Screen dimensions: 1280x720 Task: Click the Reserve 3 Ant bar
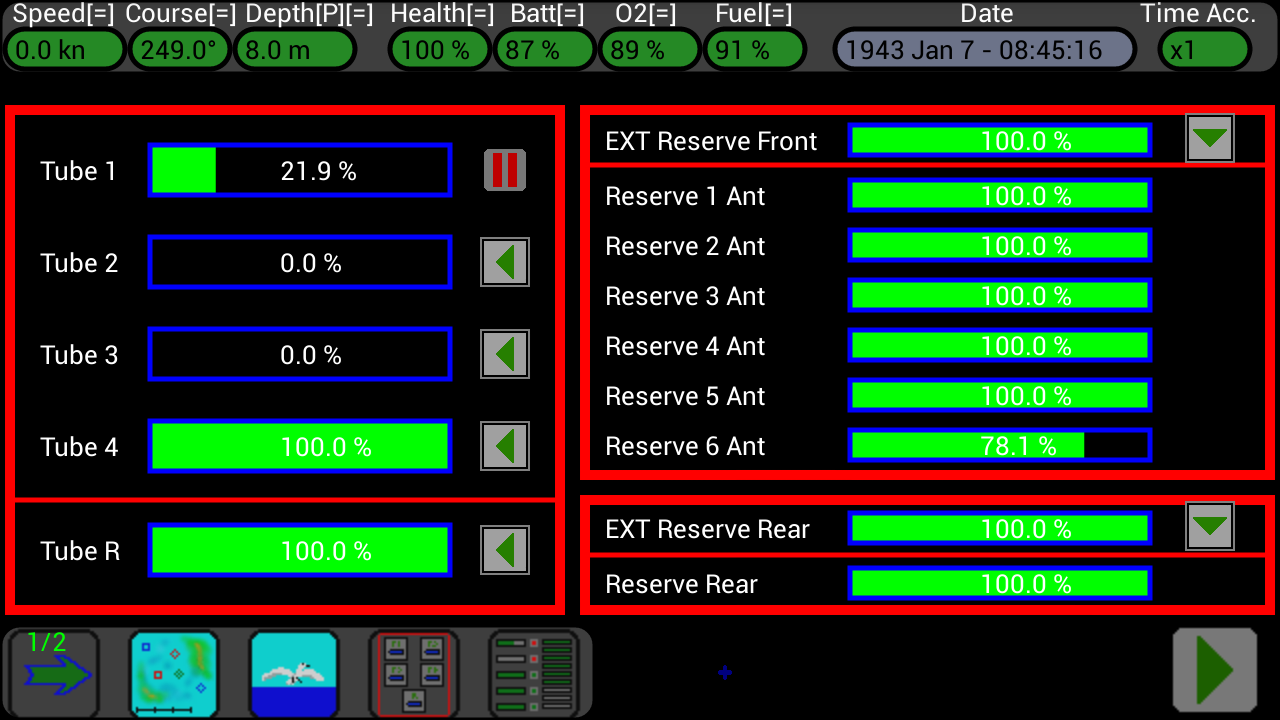(x=1000, y=295)
